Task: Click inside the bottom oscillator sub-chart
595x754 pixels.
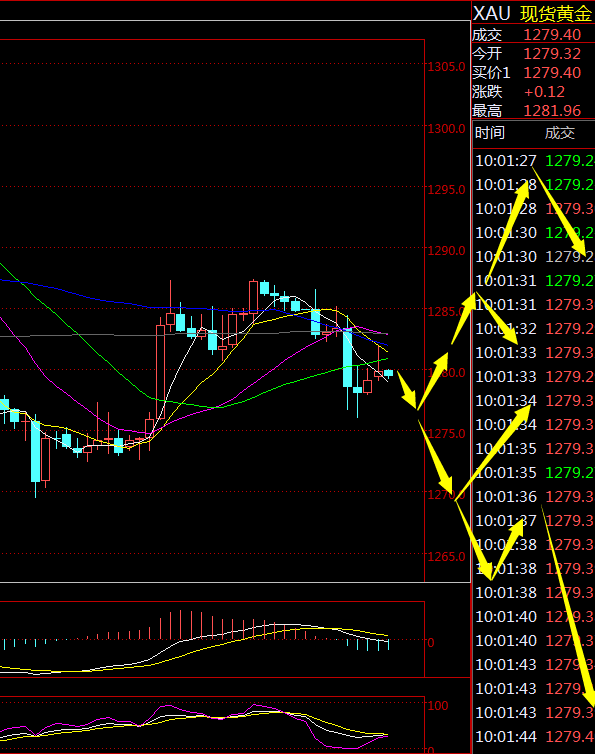Action: pos(212,724)
